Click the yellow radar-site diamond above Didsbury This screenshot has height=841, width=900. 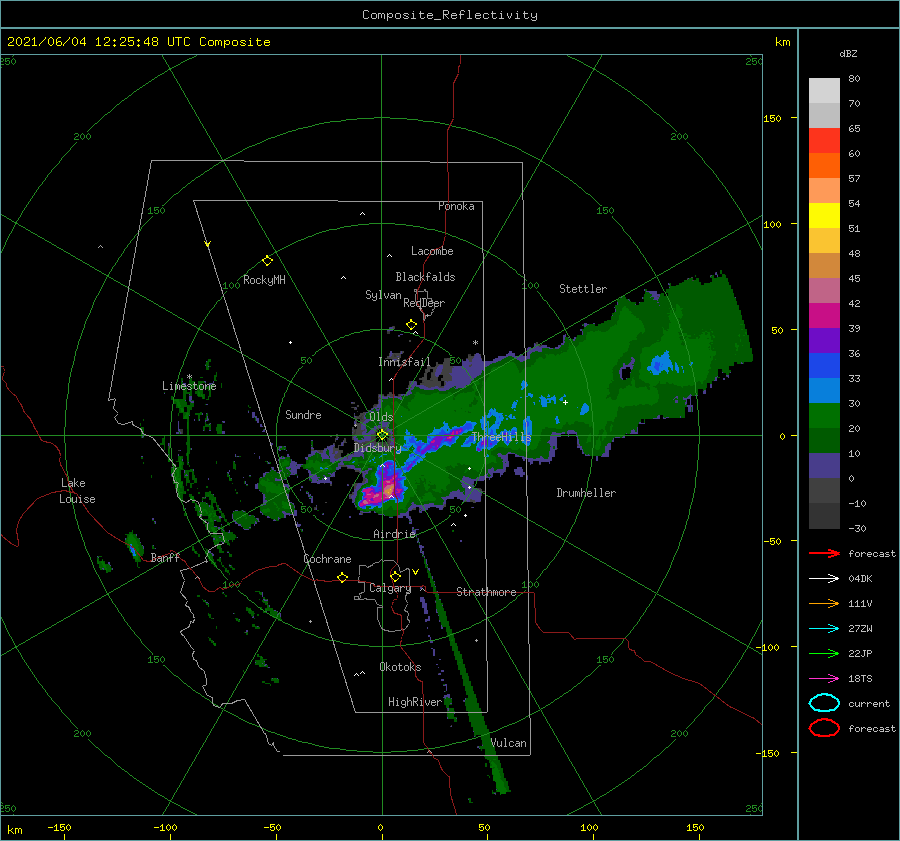click(382, 435)
